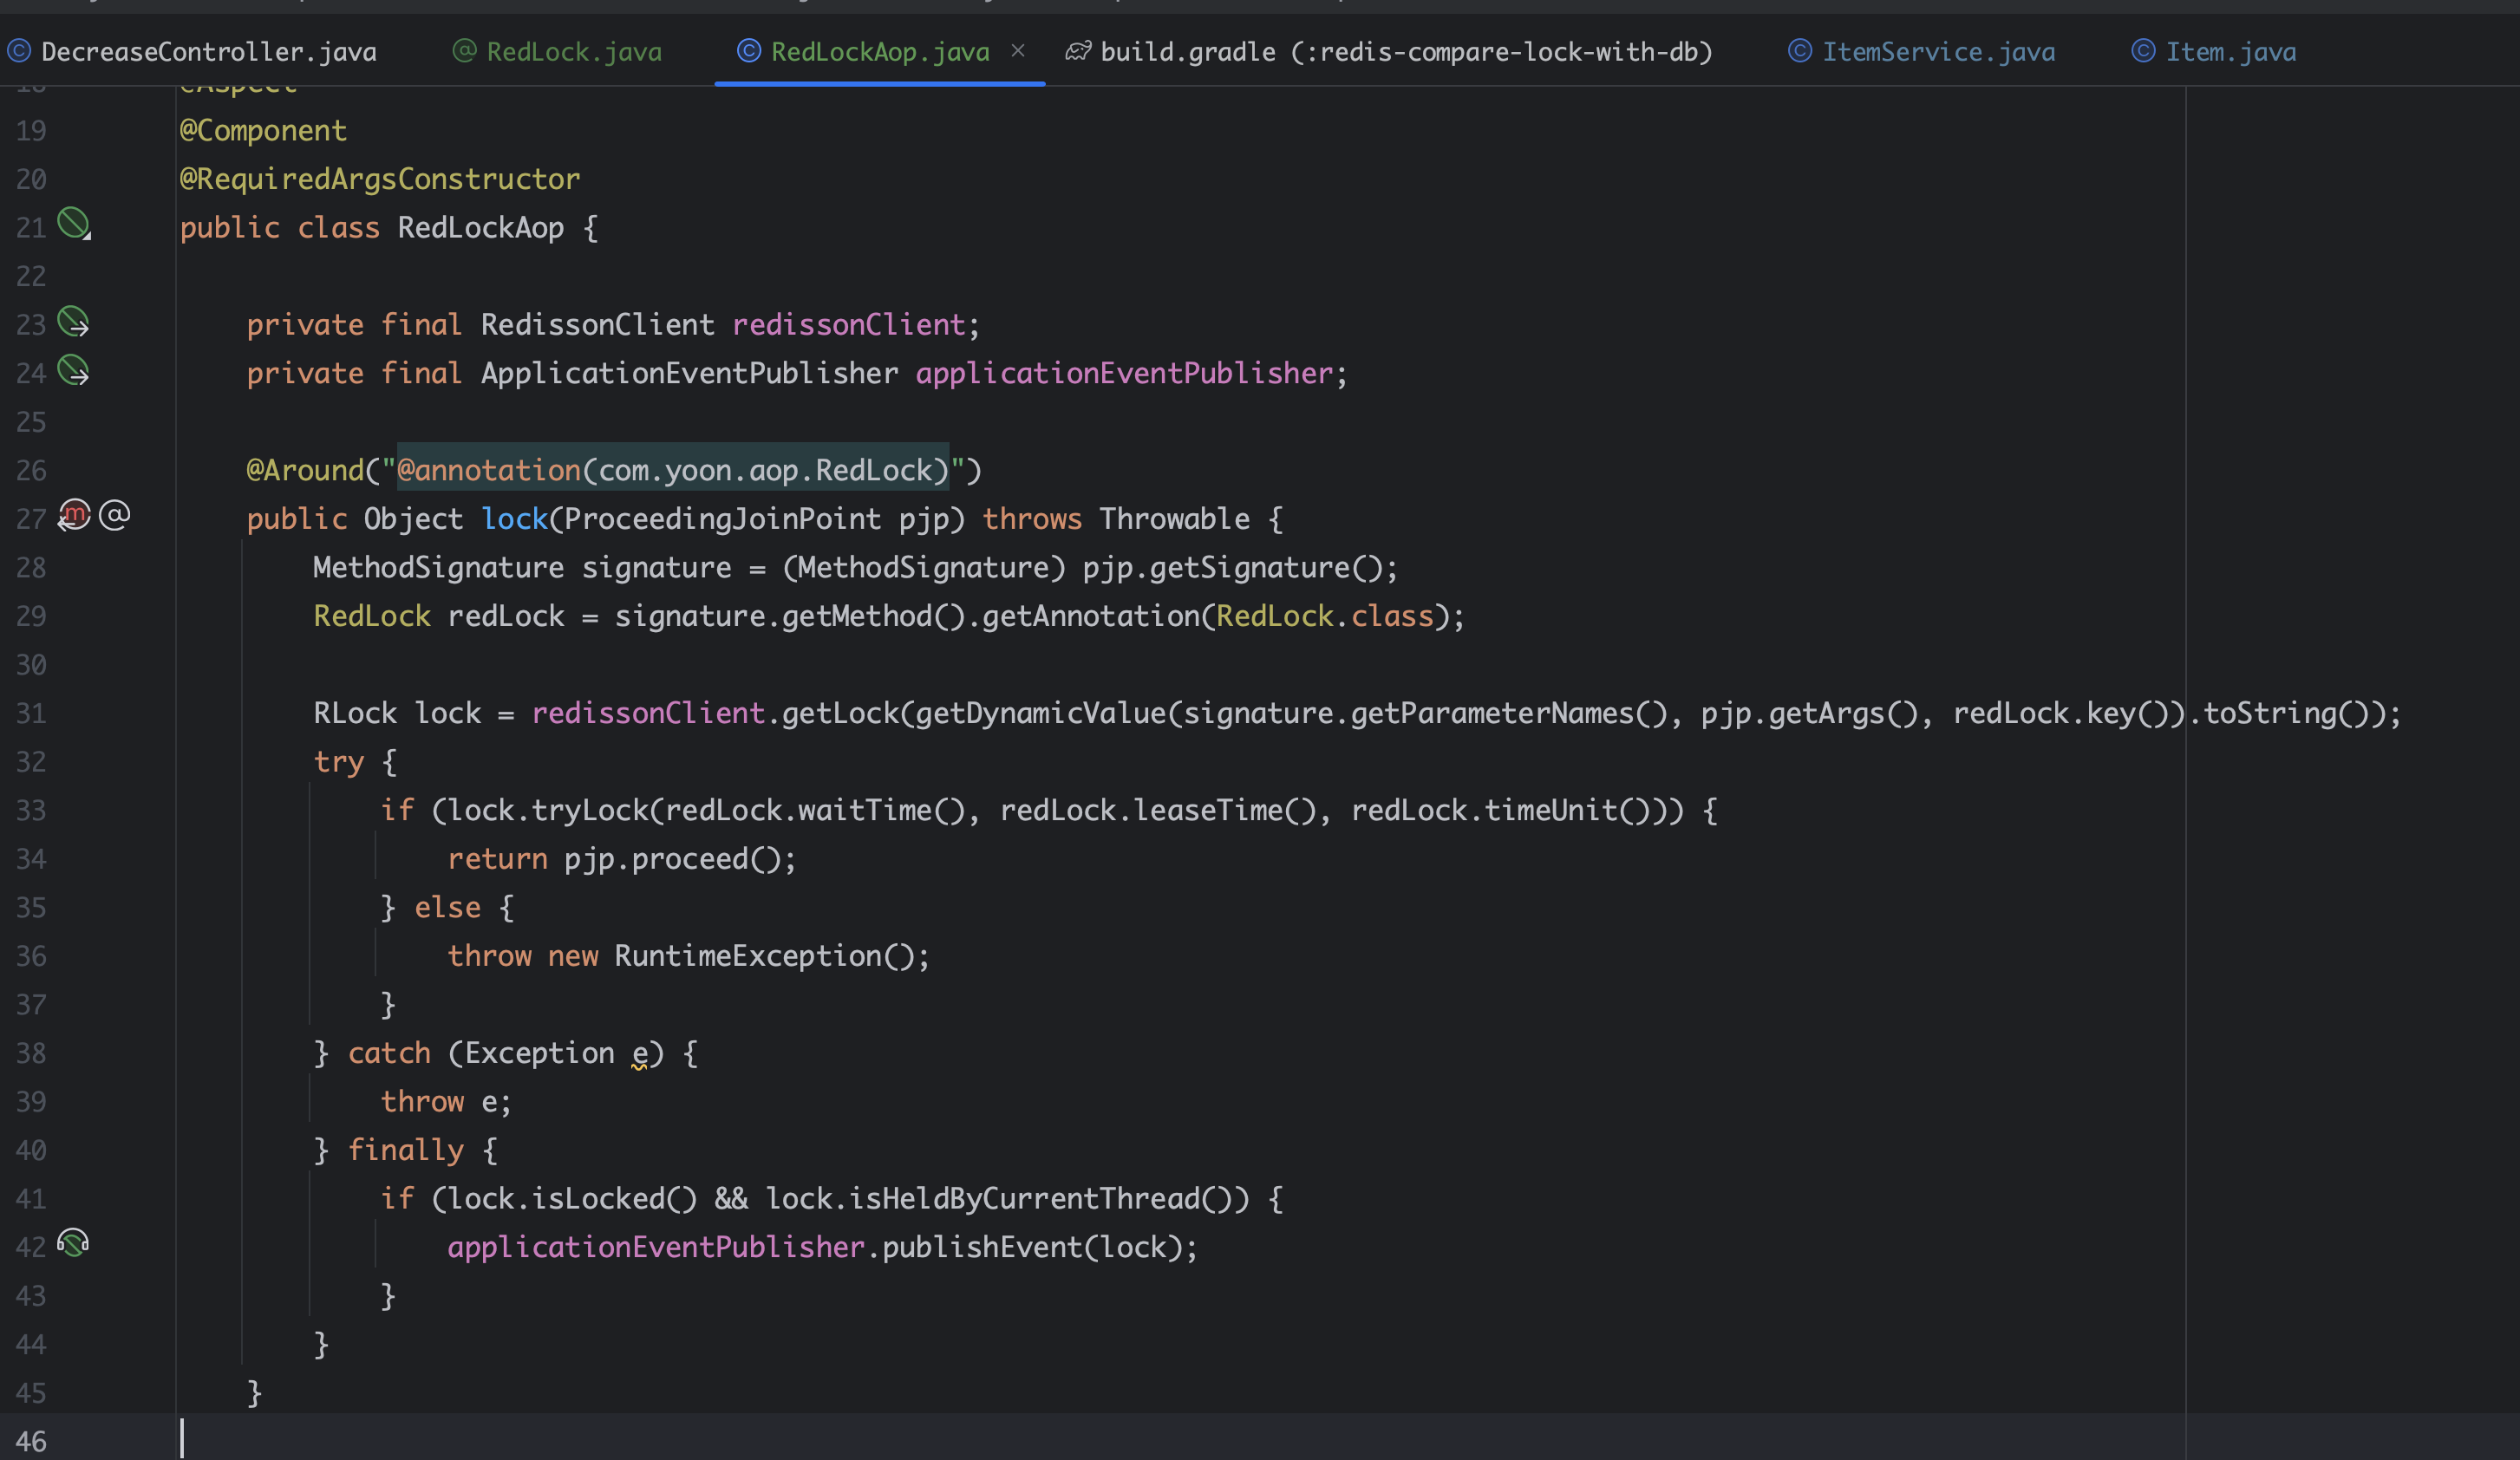Open the RedLock.java tab
The height and width of the screenshot is (1460, 2520).
pos(573,52)
